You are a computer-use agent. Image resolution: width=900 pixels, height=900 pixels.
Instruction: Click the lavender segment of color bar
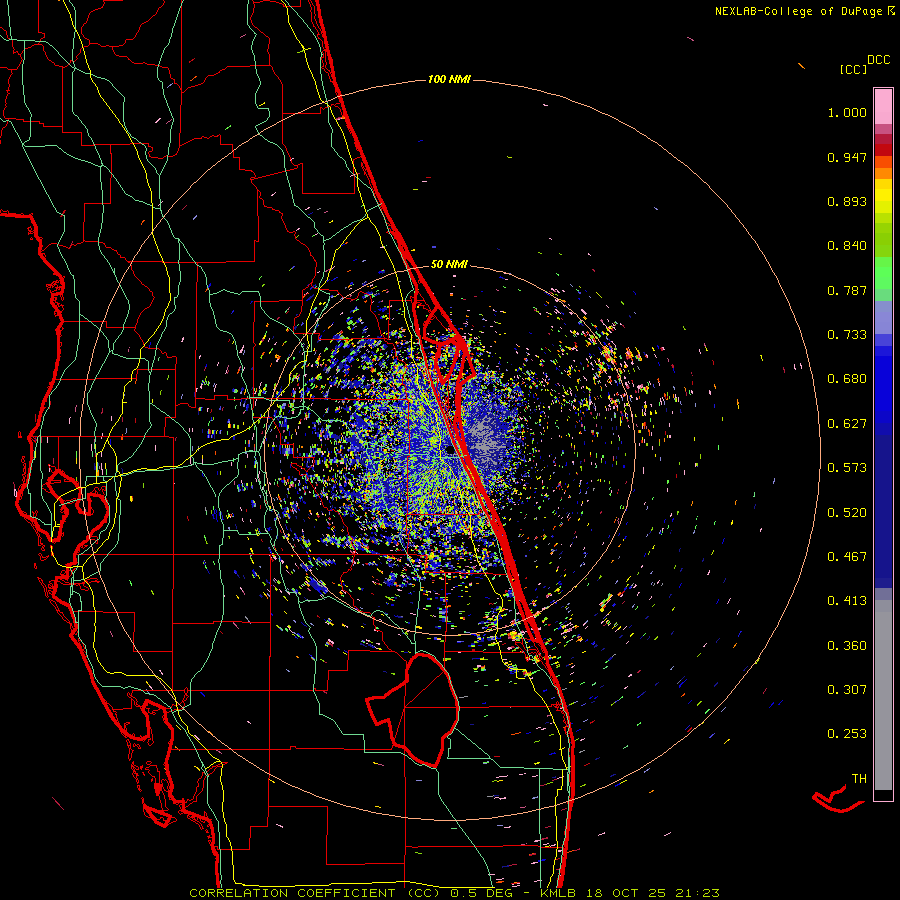[x=883, y=317]
